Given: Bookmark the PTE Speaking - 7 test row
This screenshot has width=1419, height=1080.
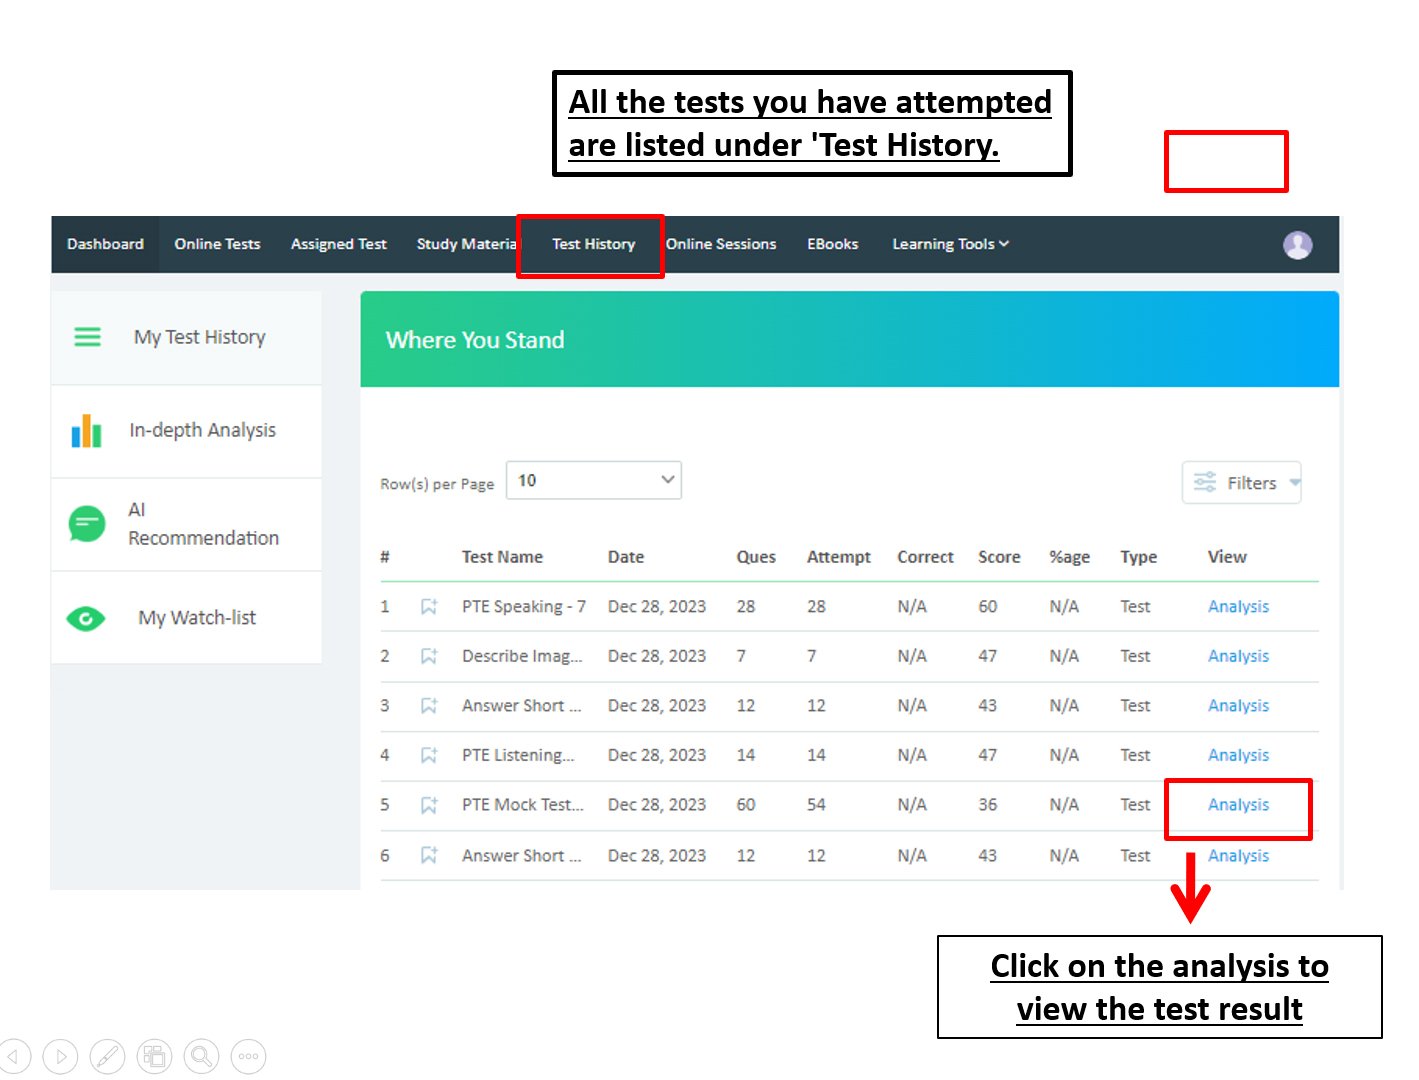Looking at the screenshot, I should pyautogui.click(x=429, y=607).
